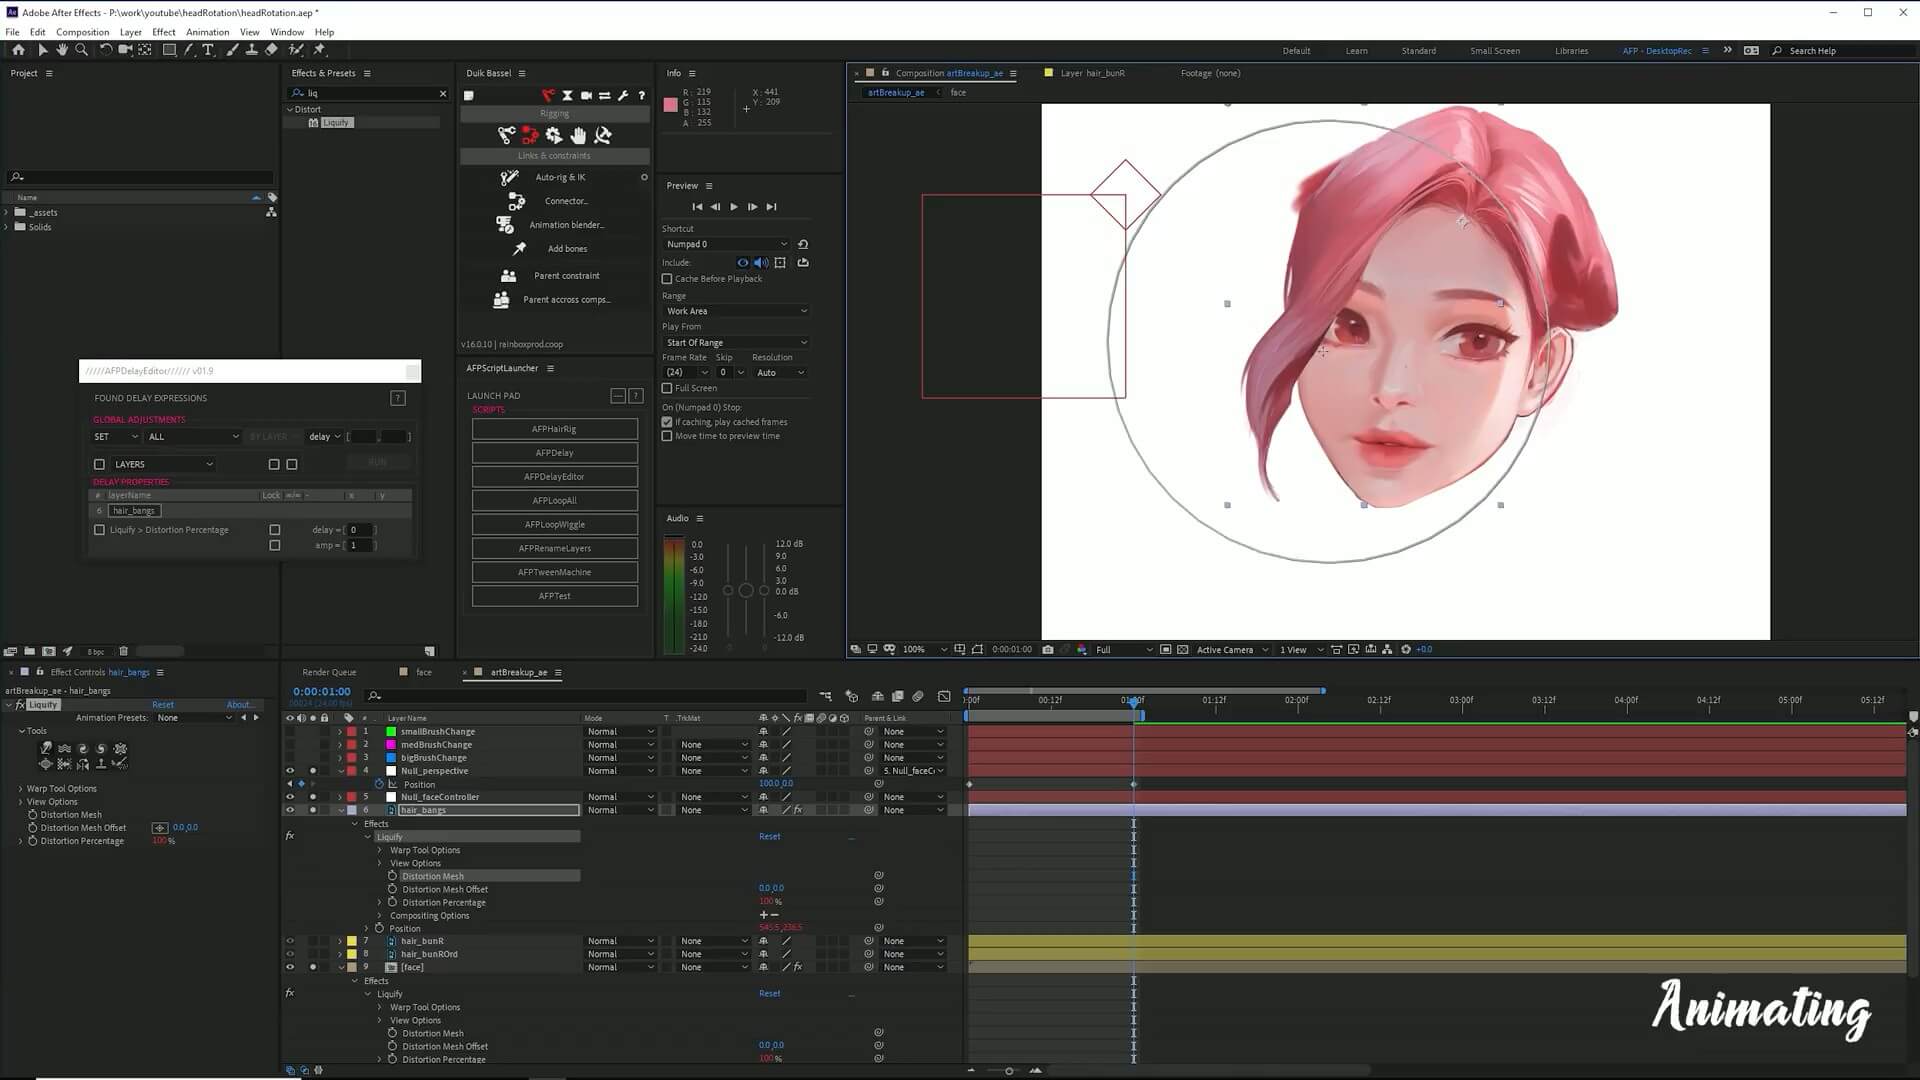Open the Effect menu

coord(164,32)
